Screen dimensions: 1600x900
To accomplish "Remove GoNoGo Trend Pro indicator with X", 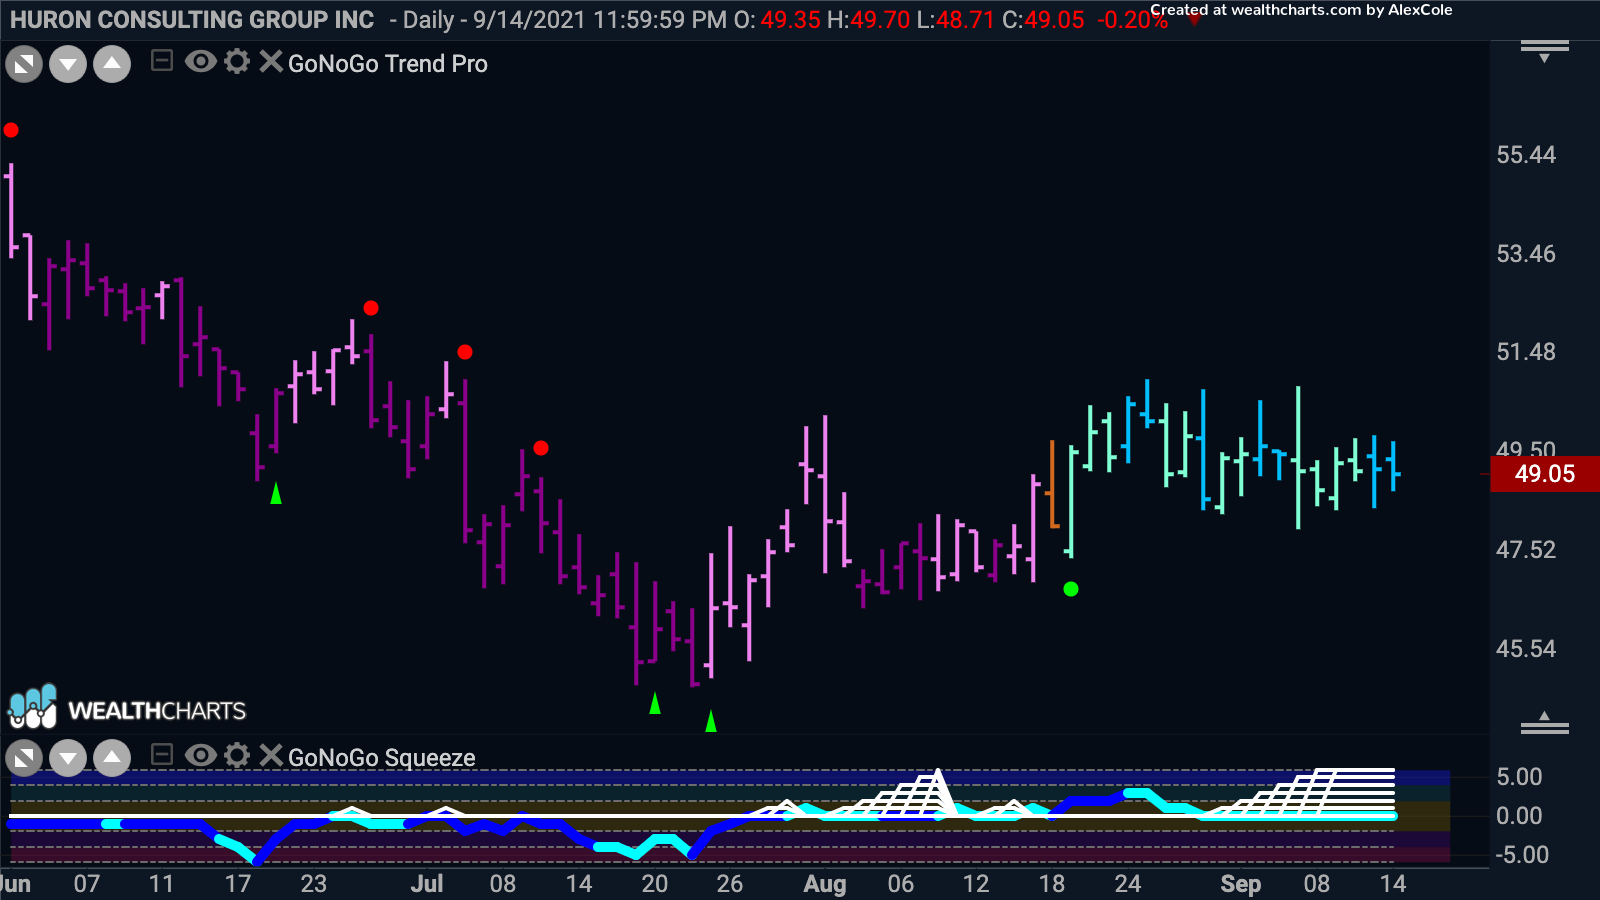I will [270, 62].
